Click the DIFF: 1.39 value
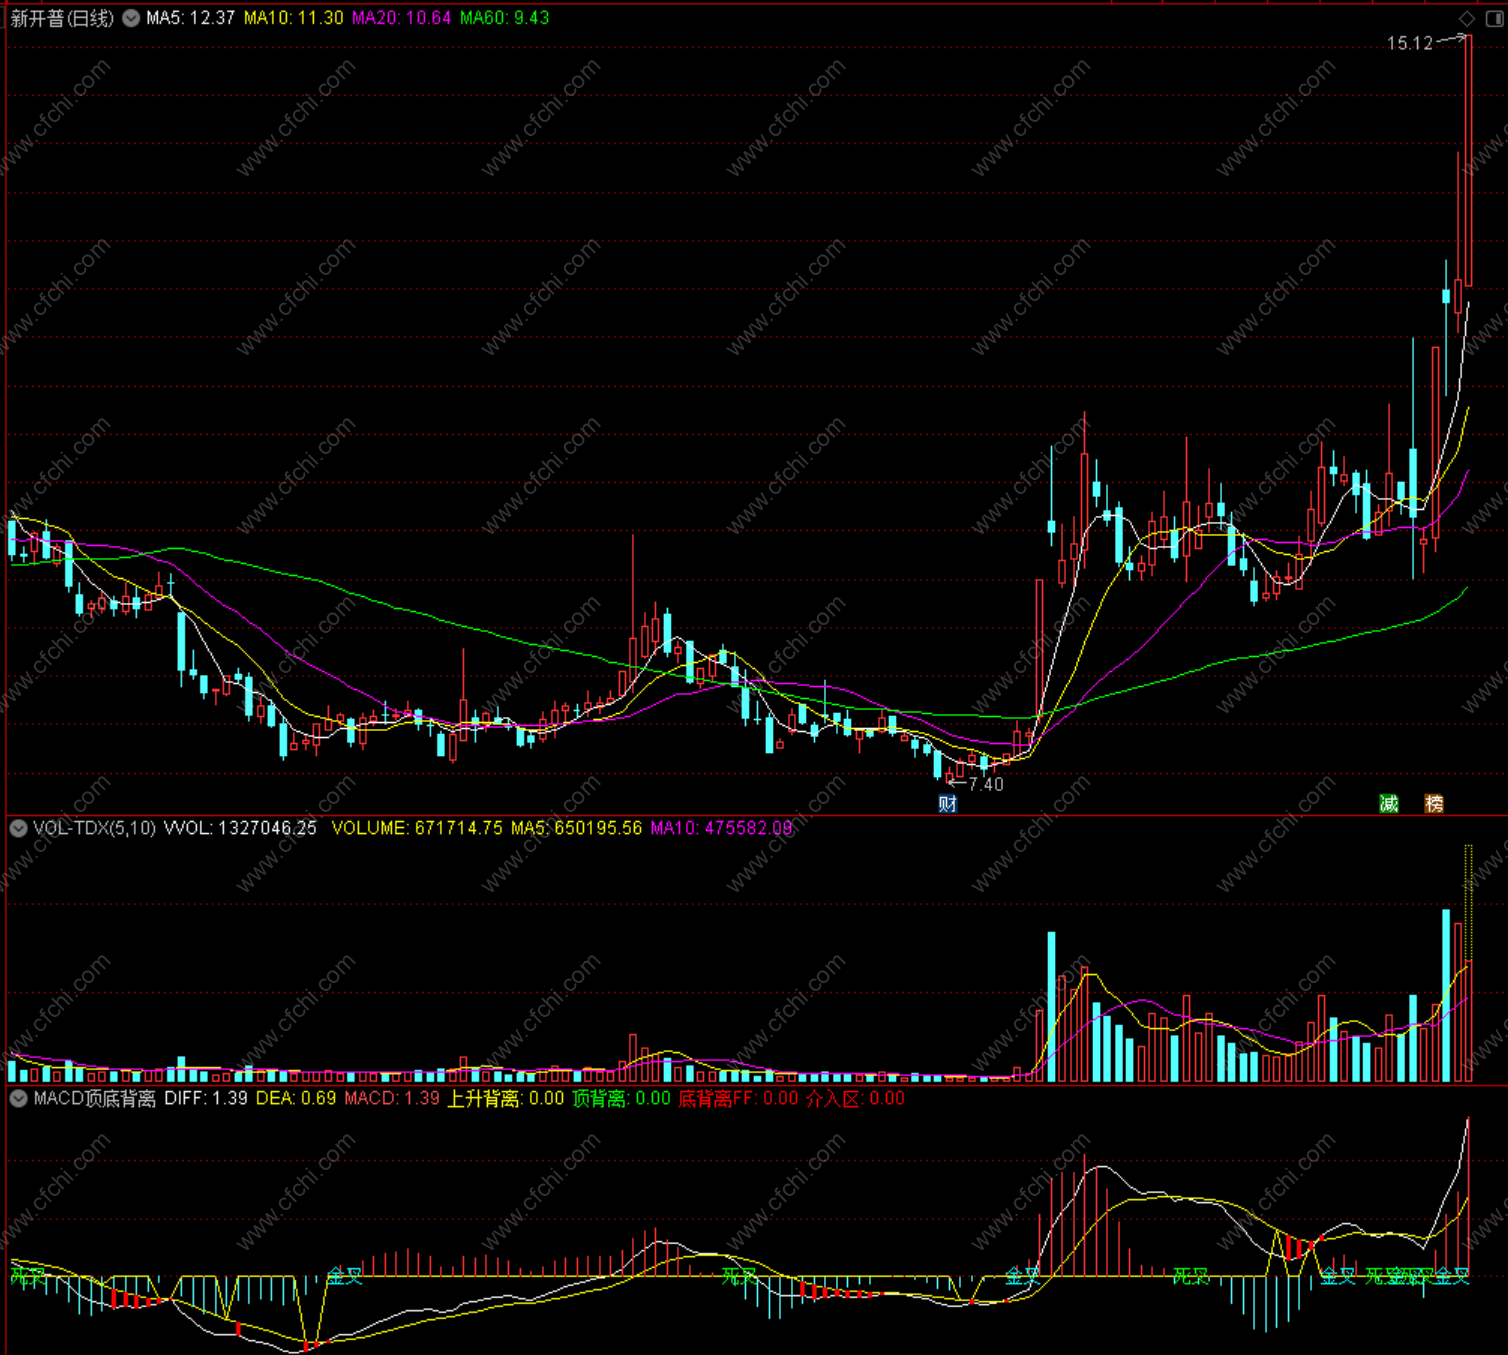Image resolution: width=1508 pixels, height=1355 pixels. (x=206, y=1098)
